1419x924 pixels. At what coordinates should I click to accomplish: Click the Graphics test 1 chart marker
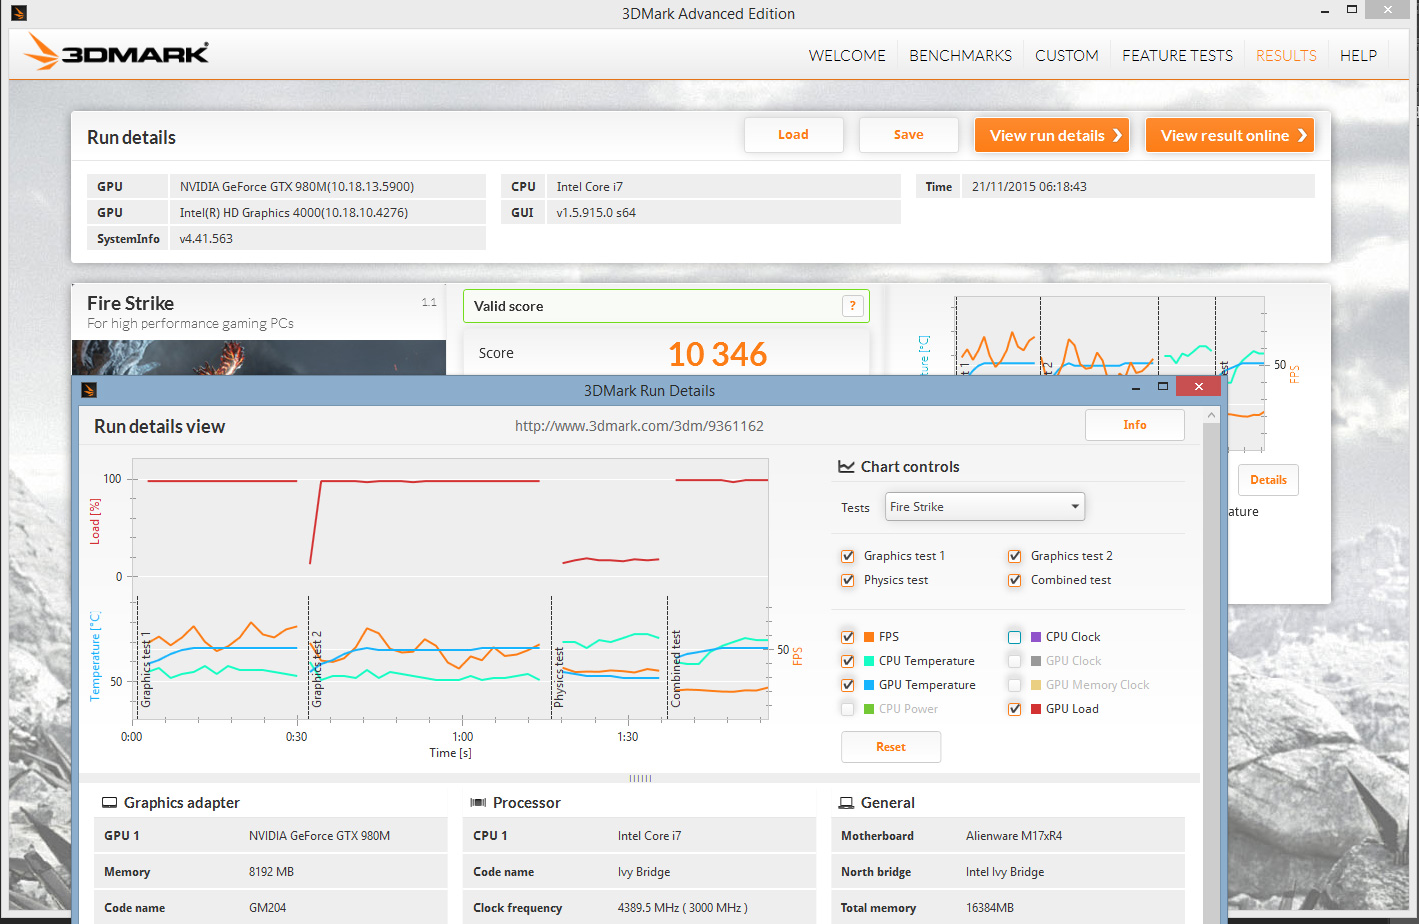[146, 669]
